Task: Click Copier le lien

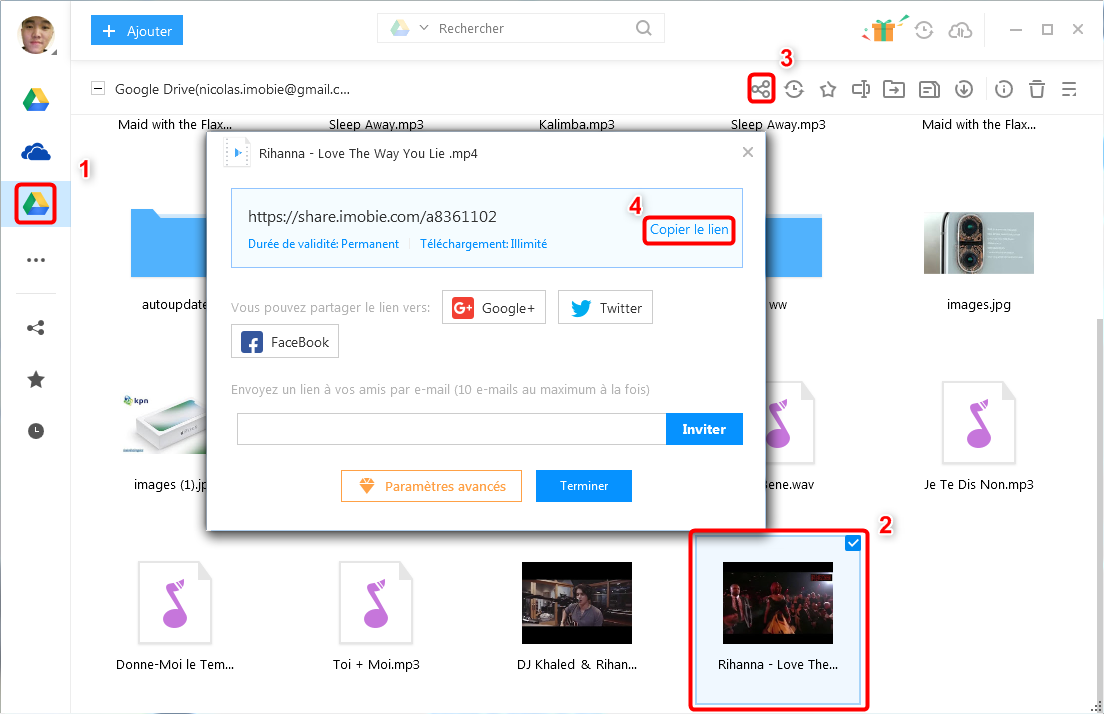Action: 689,230
